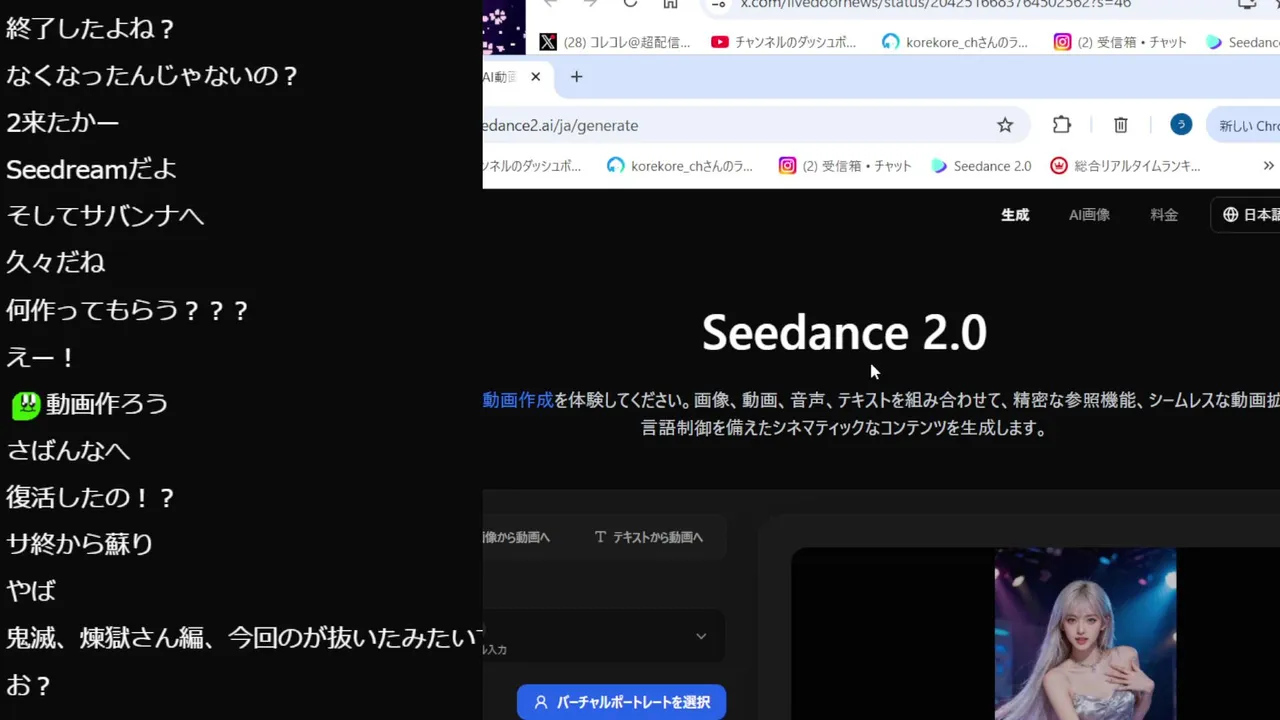
Task: Expand the model dropdown chevron
Action: tap(701, 636)
